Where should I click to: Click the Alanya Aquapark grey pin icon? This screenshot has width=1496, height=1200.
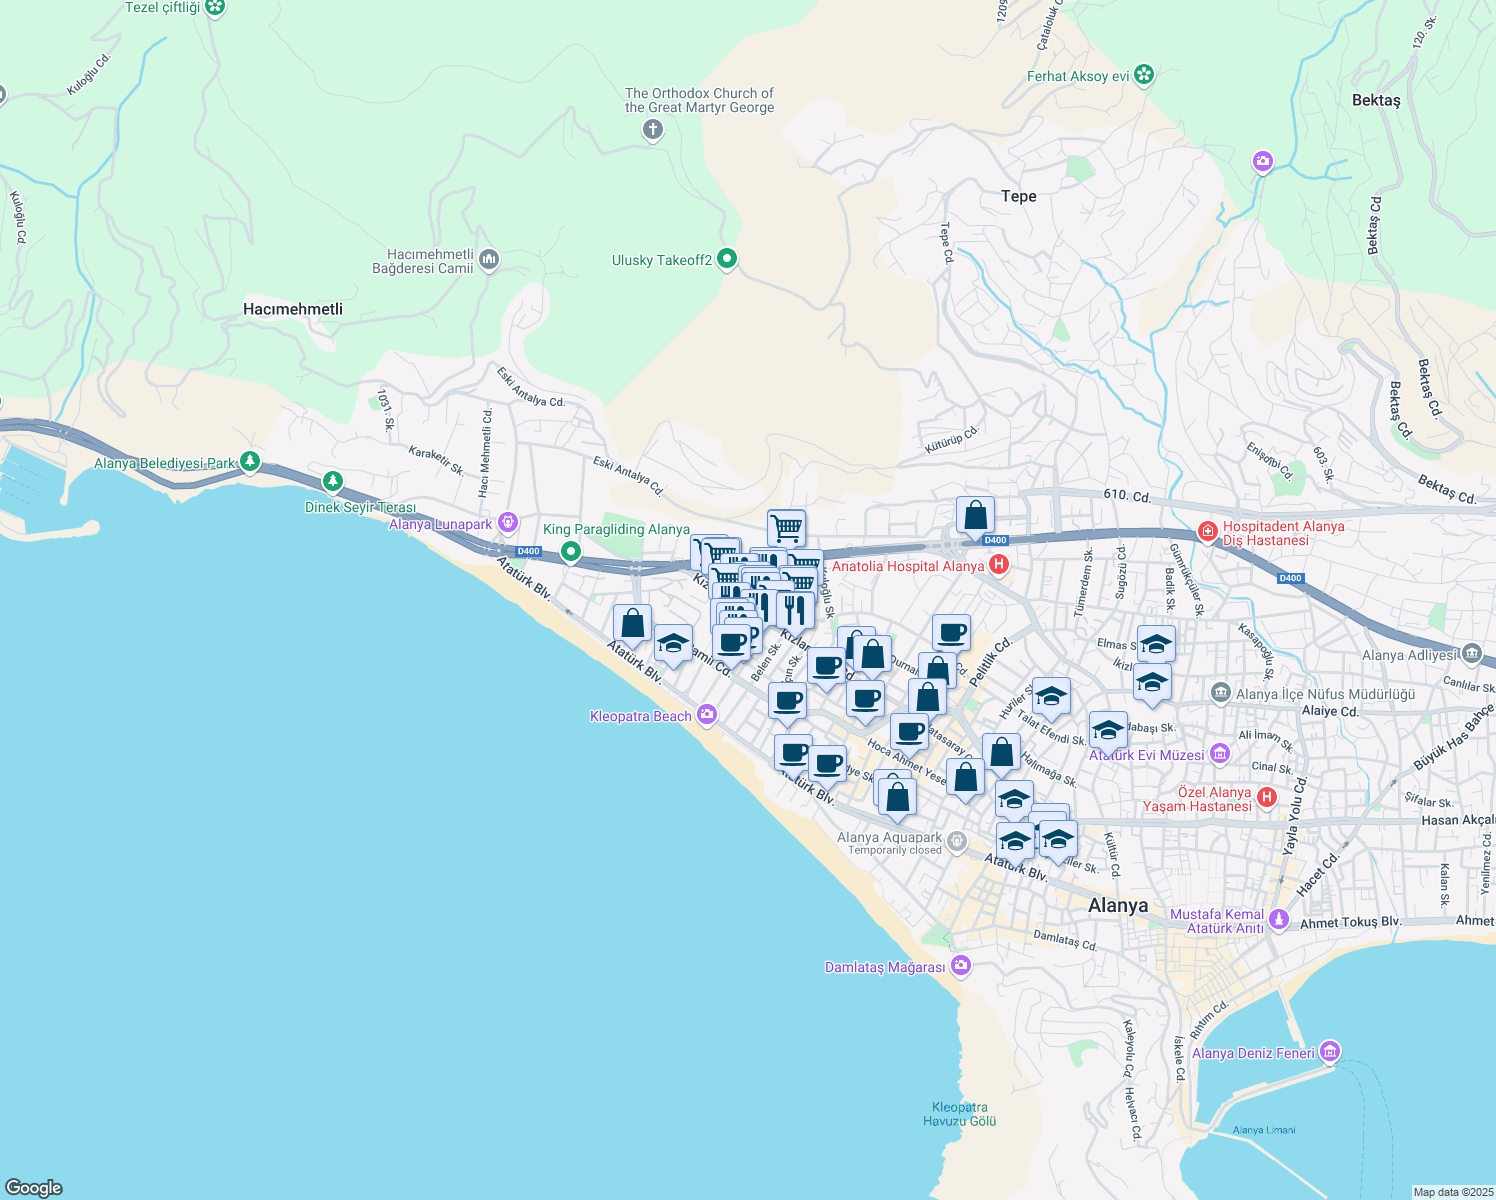tap(957, 840)
